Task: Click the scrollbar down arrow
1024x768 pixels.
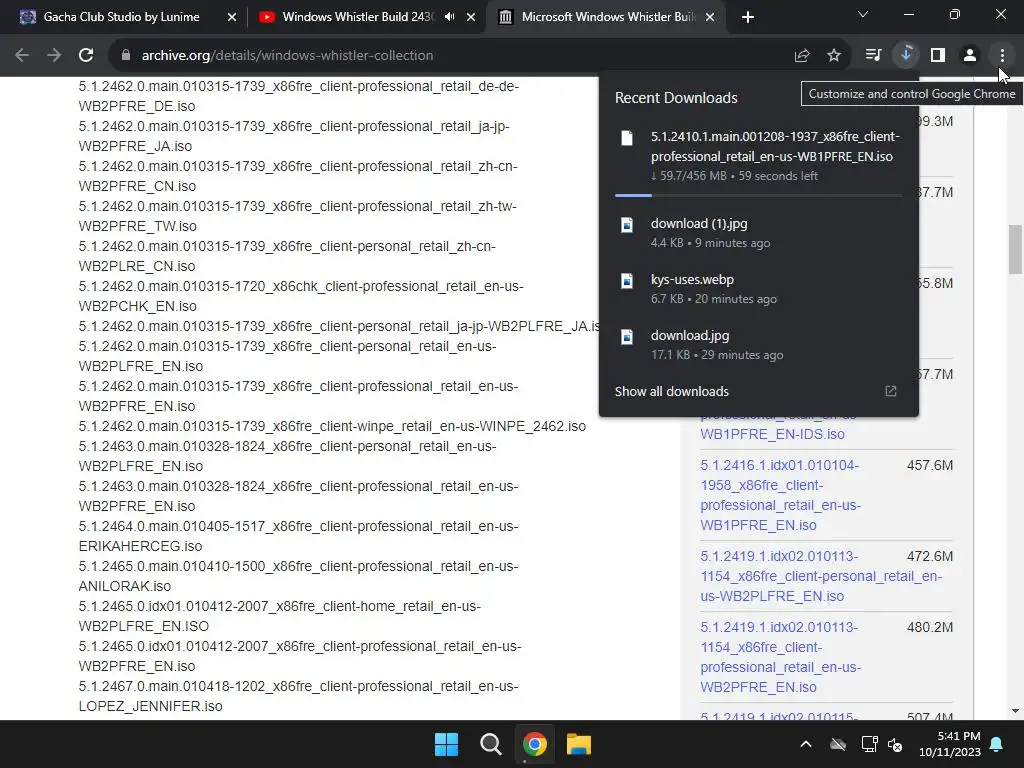Action: pos(1015,711)
